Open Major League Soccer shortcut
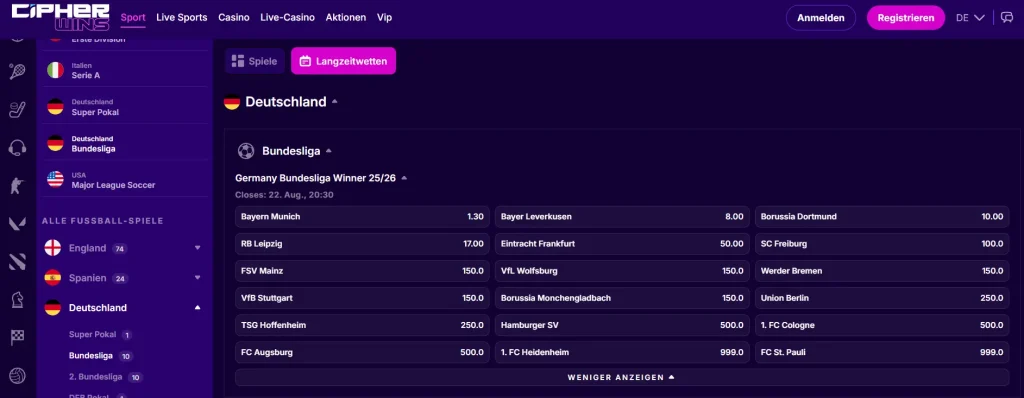Viewport: 1024px width, 398px height. click(126, 180)
